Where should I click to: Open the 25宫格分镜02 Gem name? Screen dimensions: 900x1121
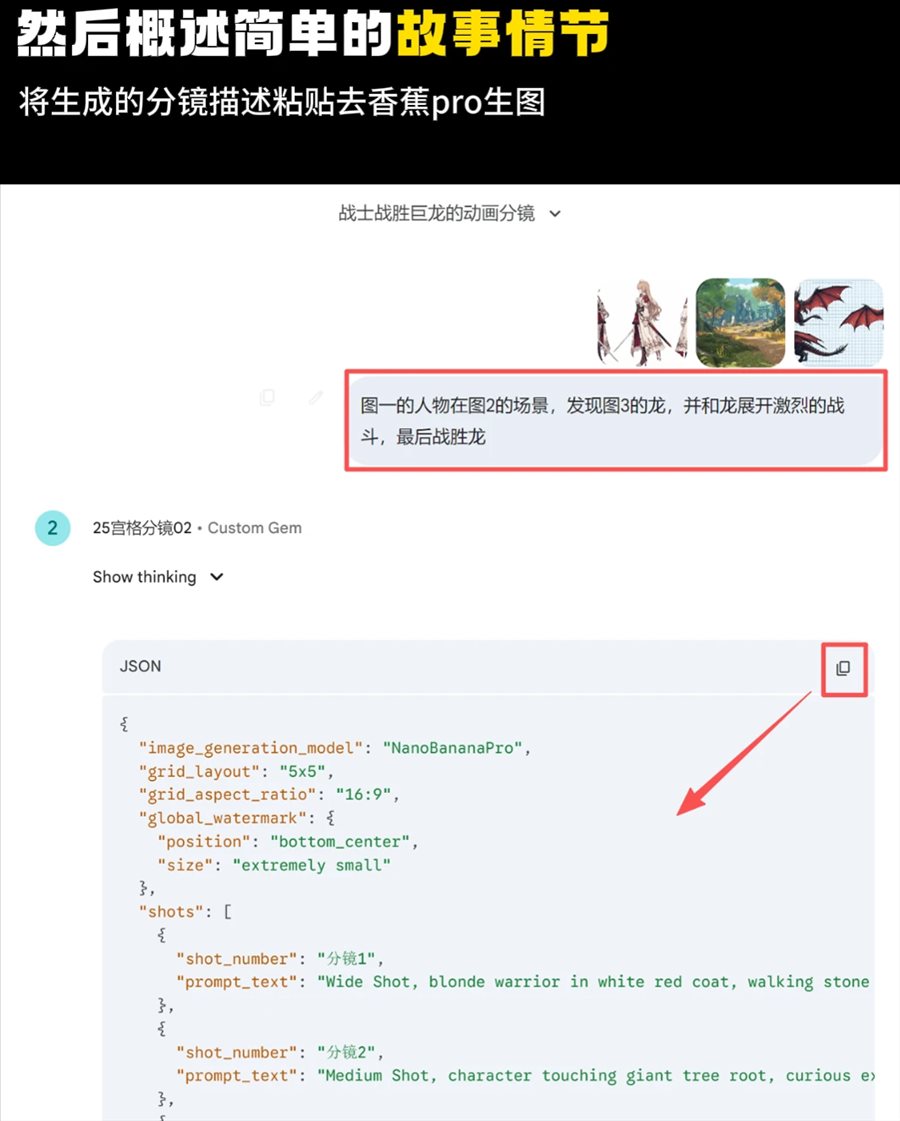coord(142,528)
